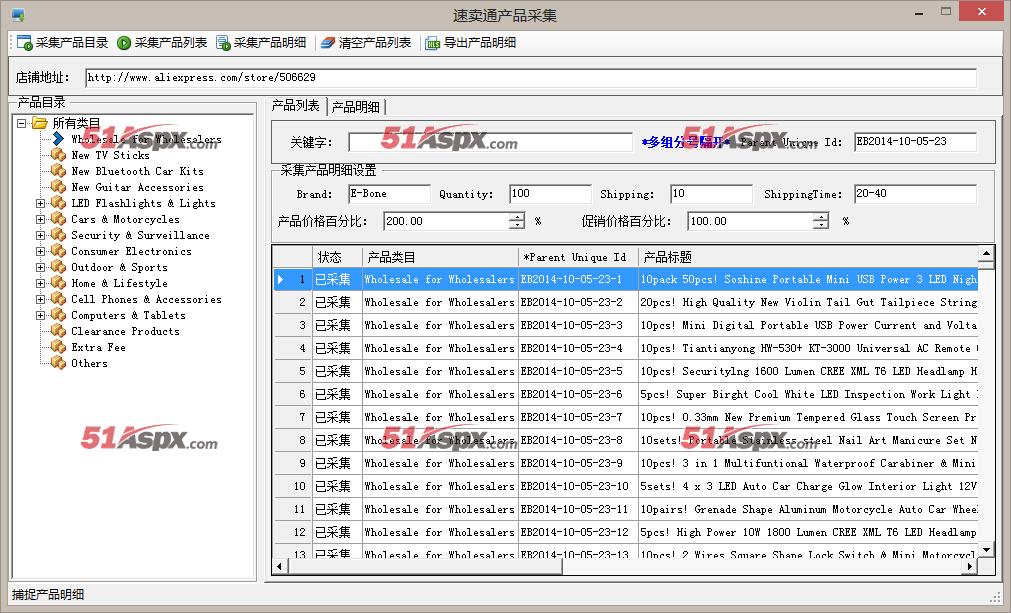Click the 采集产品目录 toolbar icon
Screen dimensions: 1011x613
24,43
